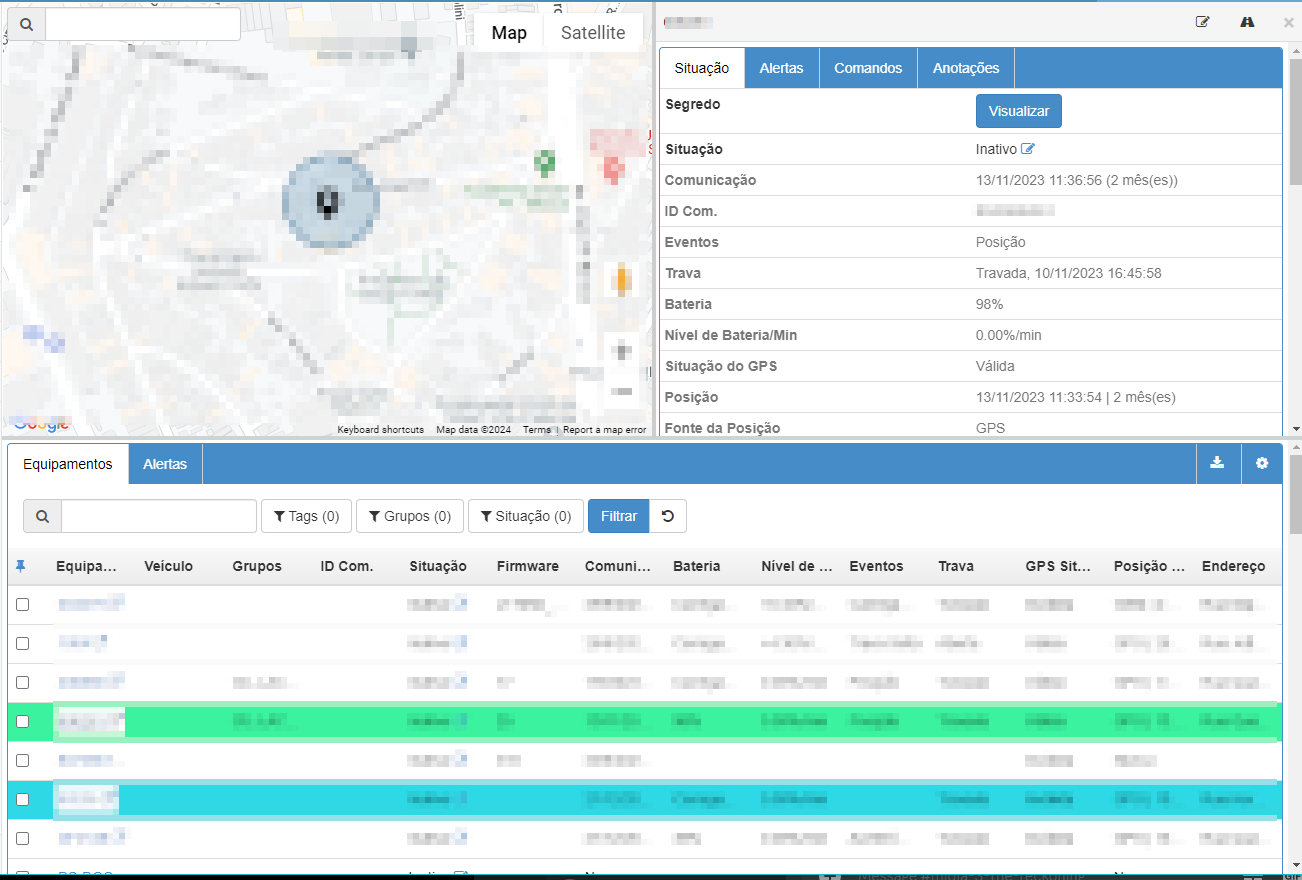1302x880 pixels.
Task: Sort by the Nível de ... column header
Action: 797,566
